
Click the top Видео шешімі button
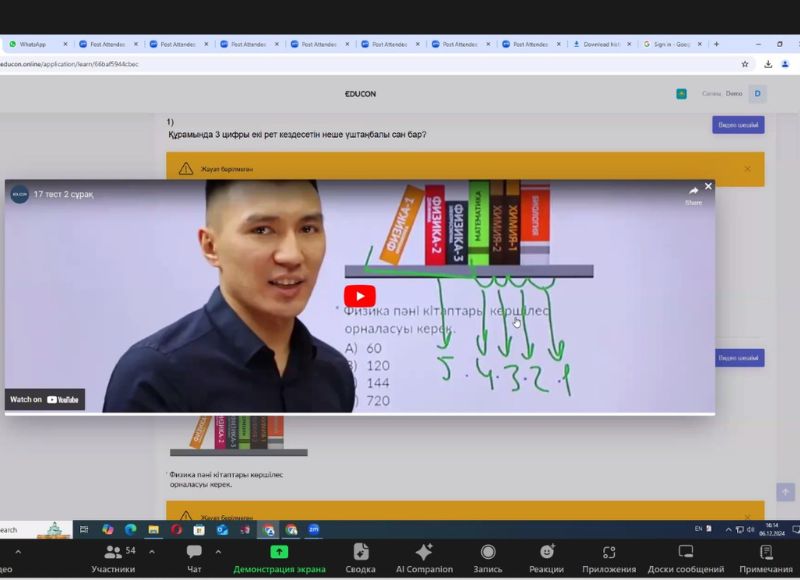(738, 125)
